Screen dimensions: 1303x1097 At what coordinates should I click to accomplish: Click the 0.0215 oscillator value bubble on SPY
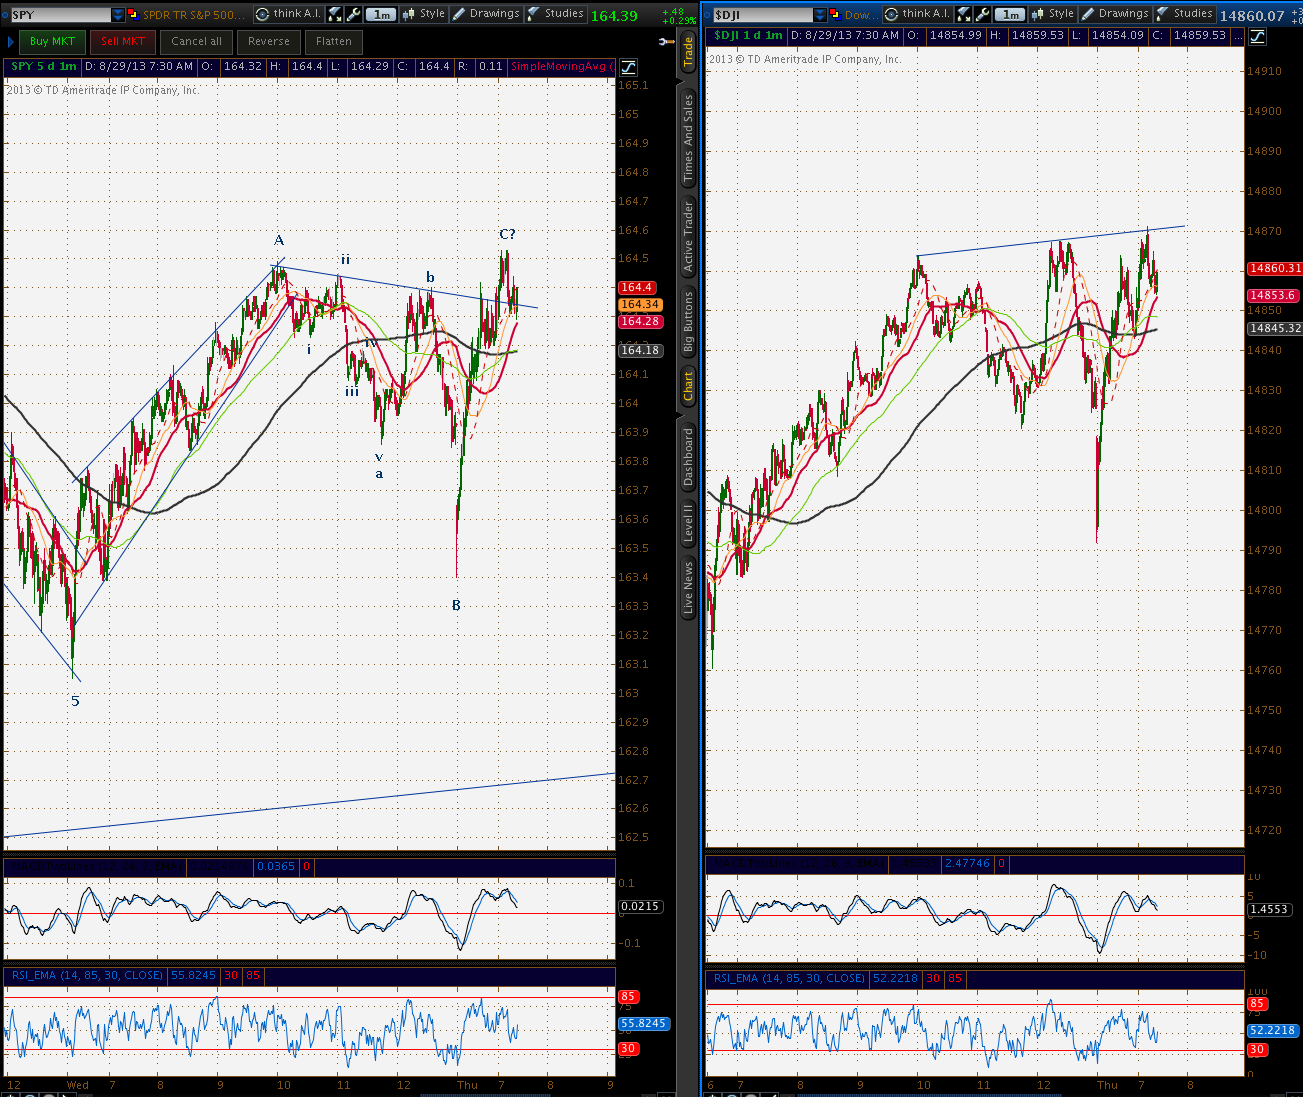pos(640,907)
